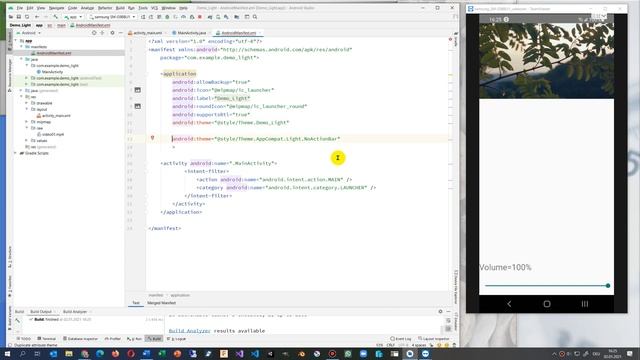Collapse the manifests folder node

point(22,47)
